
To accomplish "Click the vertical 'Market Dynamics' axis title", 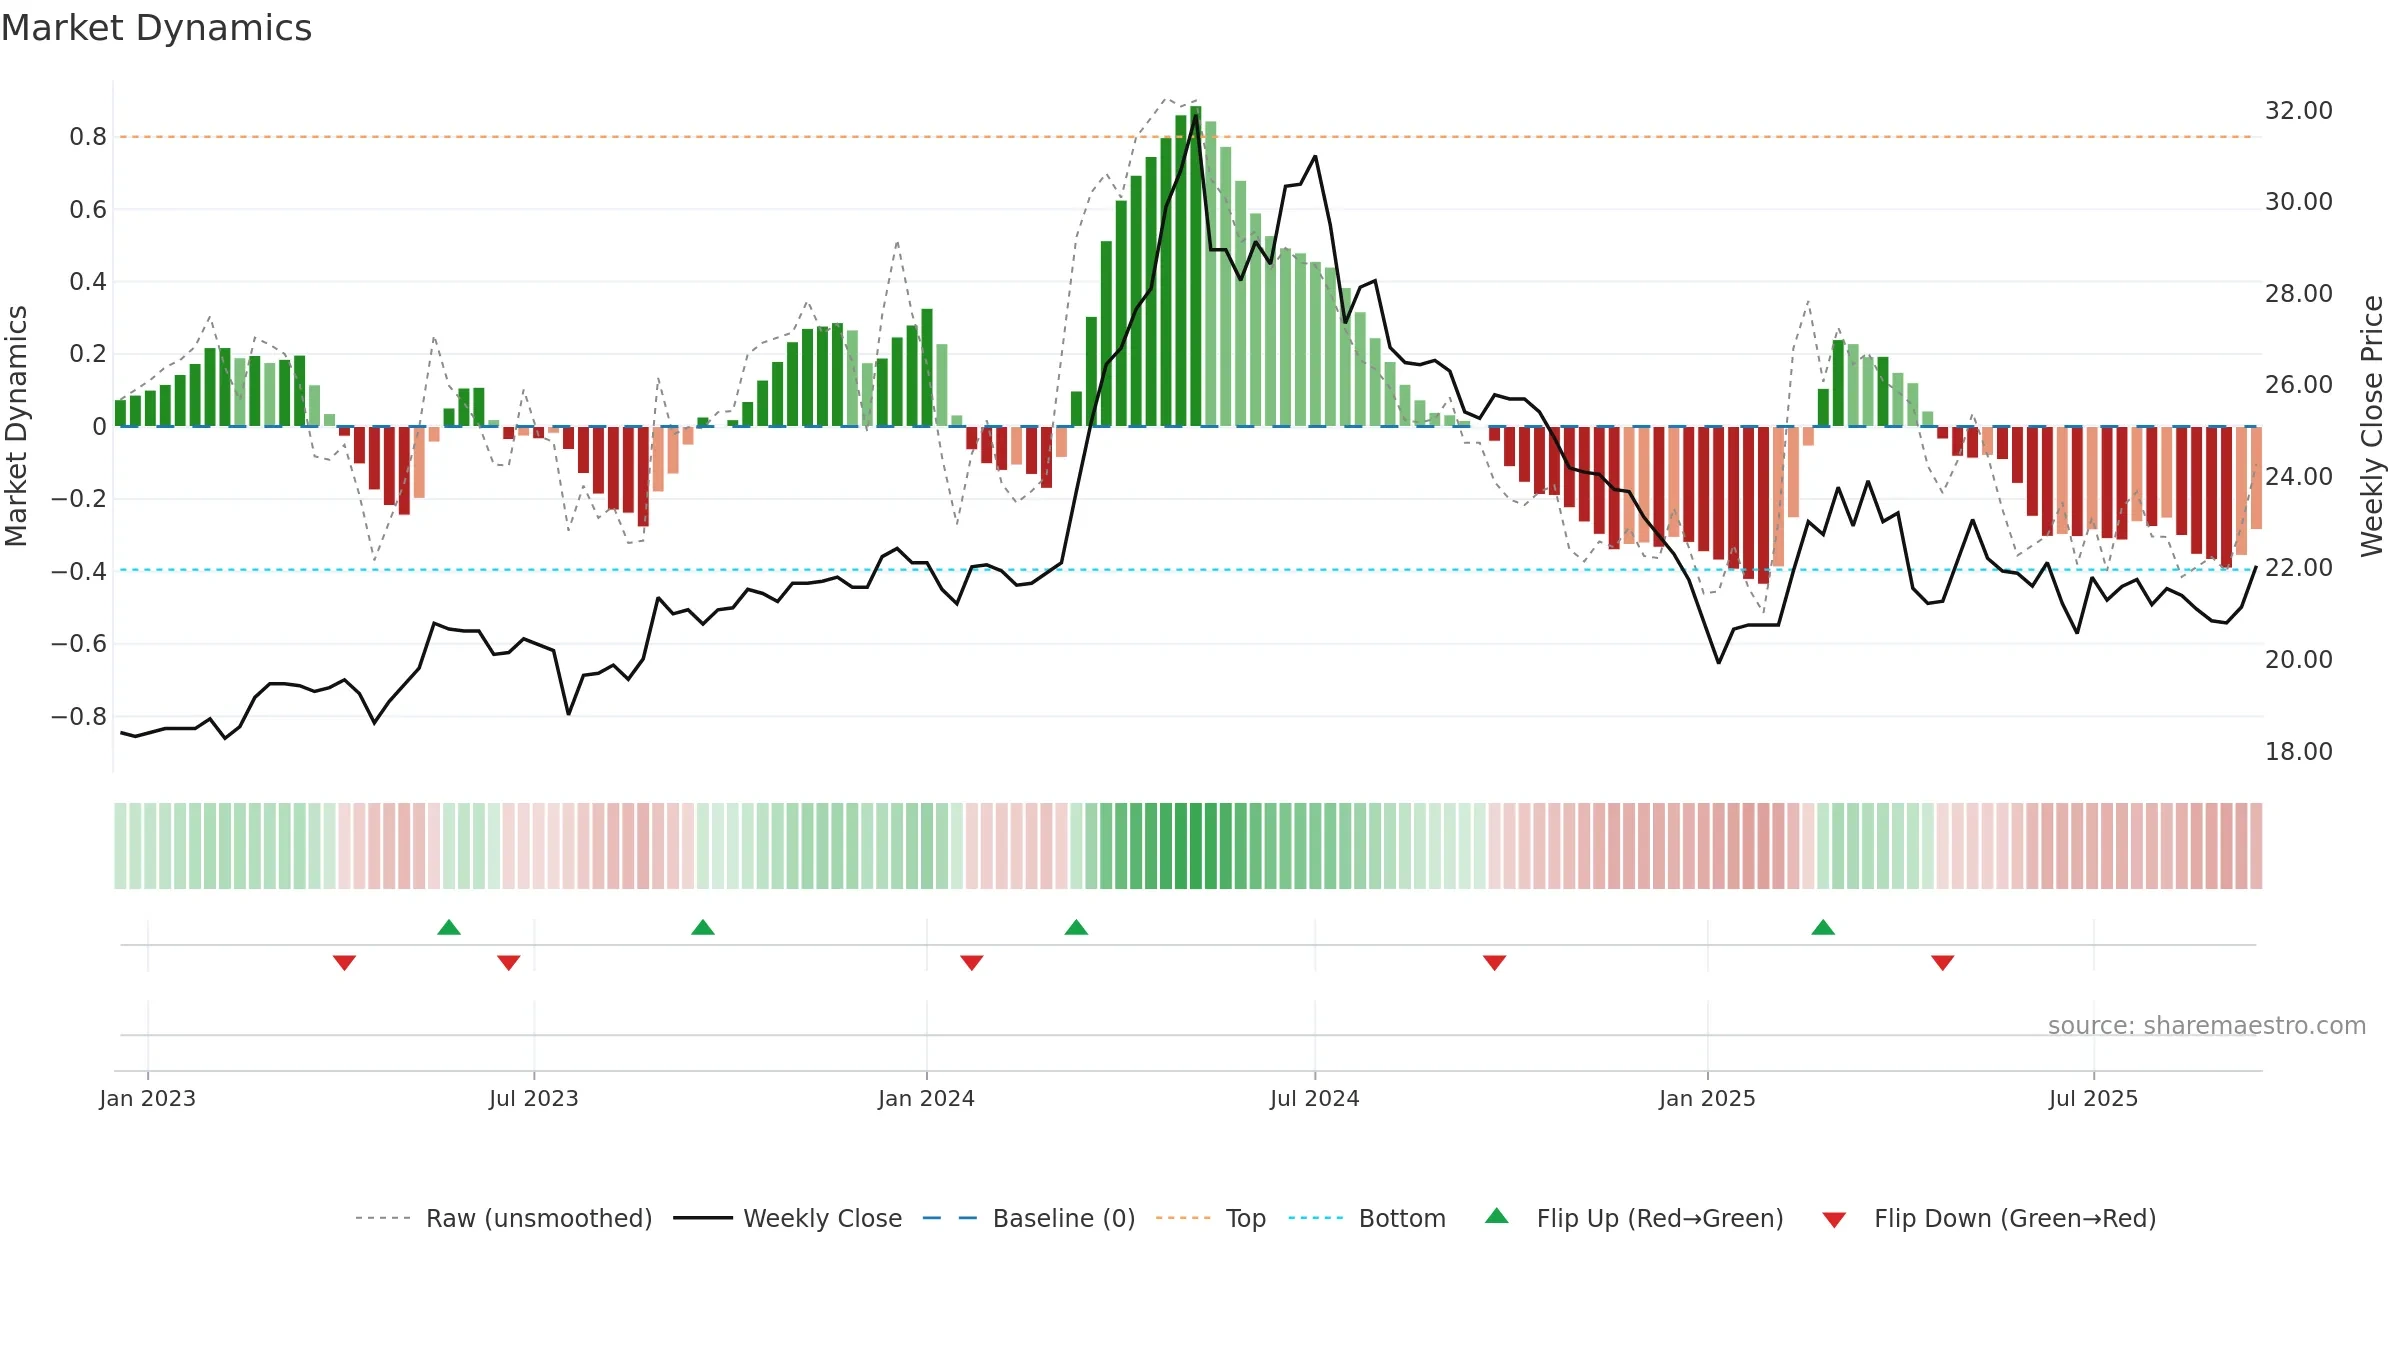I will coord(16,426).
